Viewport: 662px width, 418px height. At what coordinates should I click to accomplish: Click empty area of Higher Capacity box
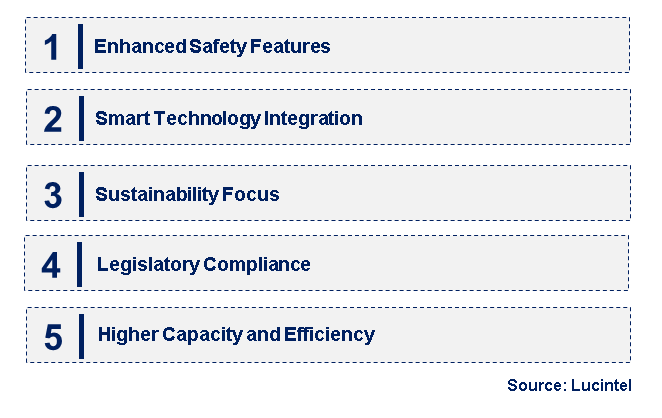(502, 335)
